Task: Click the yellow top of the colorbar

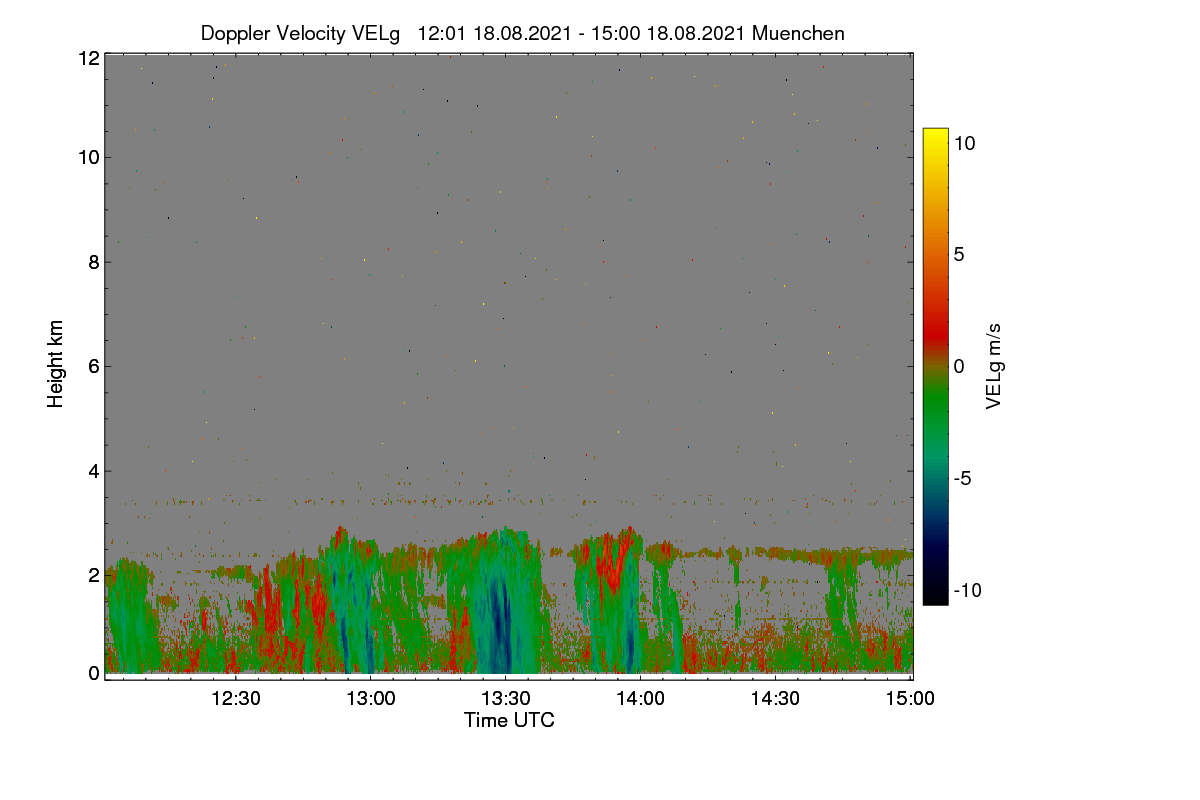Action: (935, 135)
